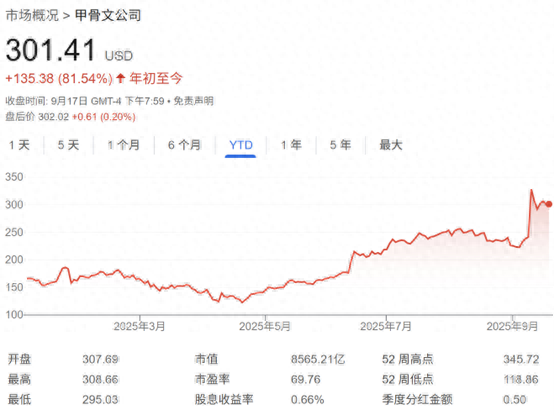
Task: Click the after-hours price 302.02
Action: [53, 117]
